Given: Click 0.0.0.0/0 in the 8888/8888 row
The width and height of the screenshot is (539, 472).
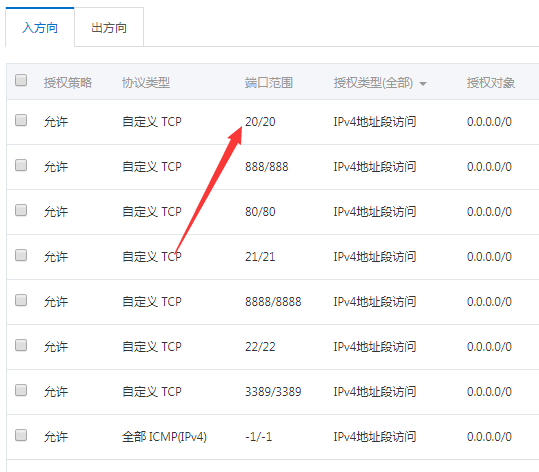Looking at the screenshot, I should tap(489, 302).
